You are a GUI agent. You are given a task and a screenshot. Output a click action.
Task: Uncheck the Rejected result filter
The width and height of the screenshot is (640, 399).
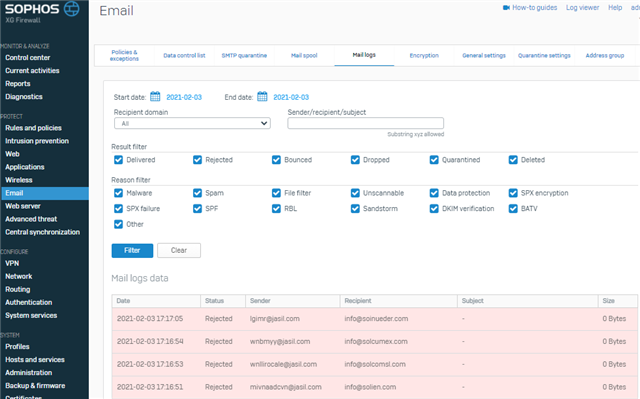[x=197, y=160]
